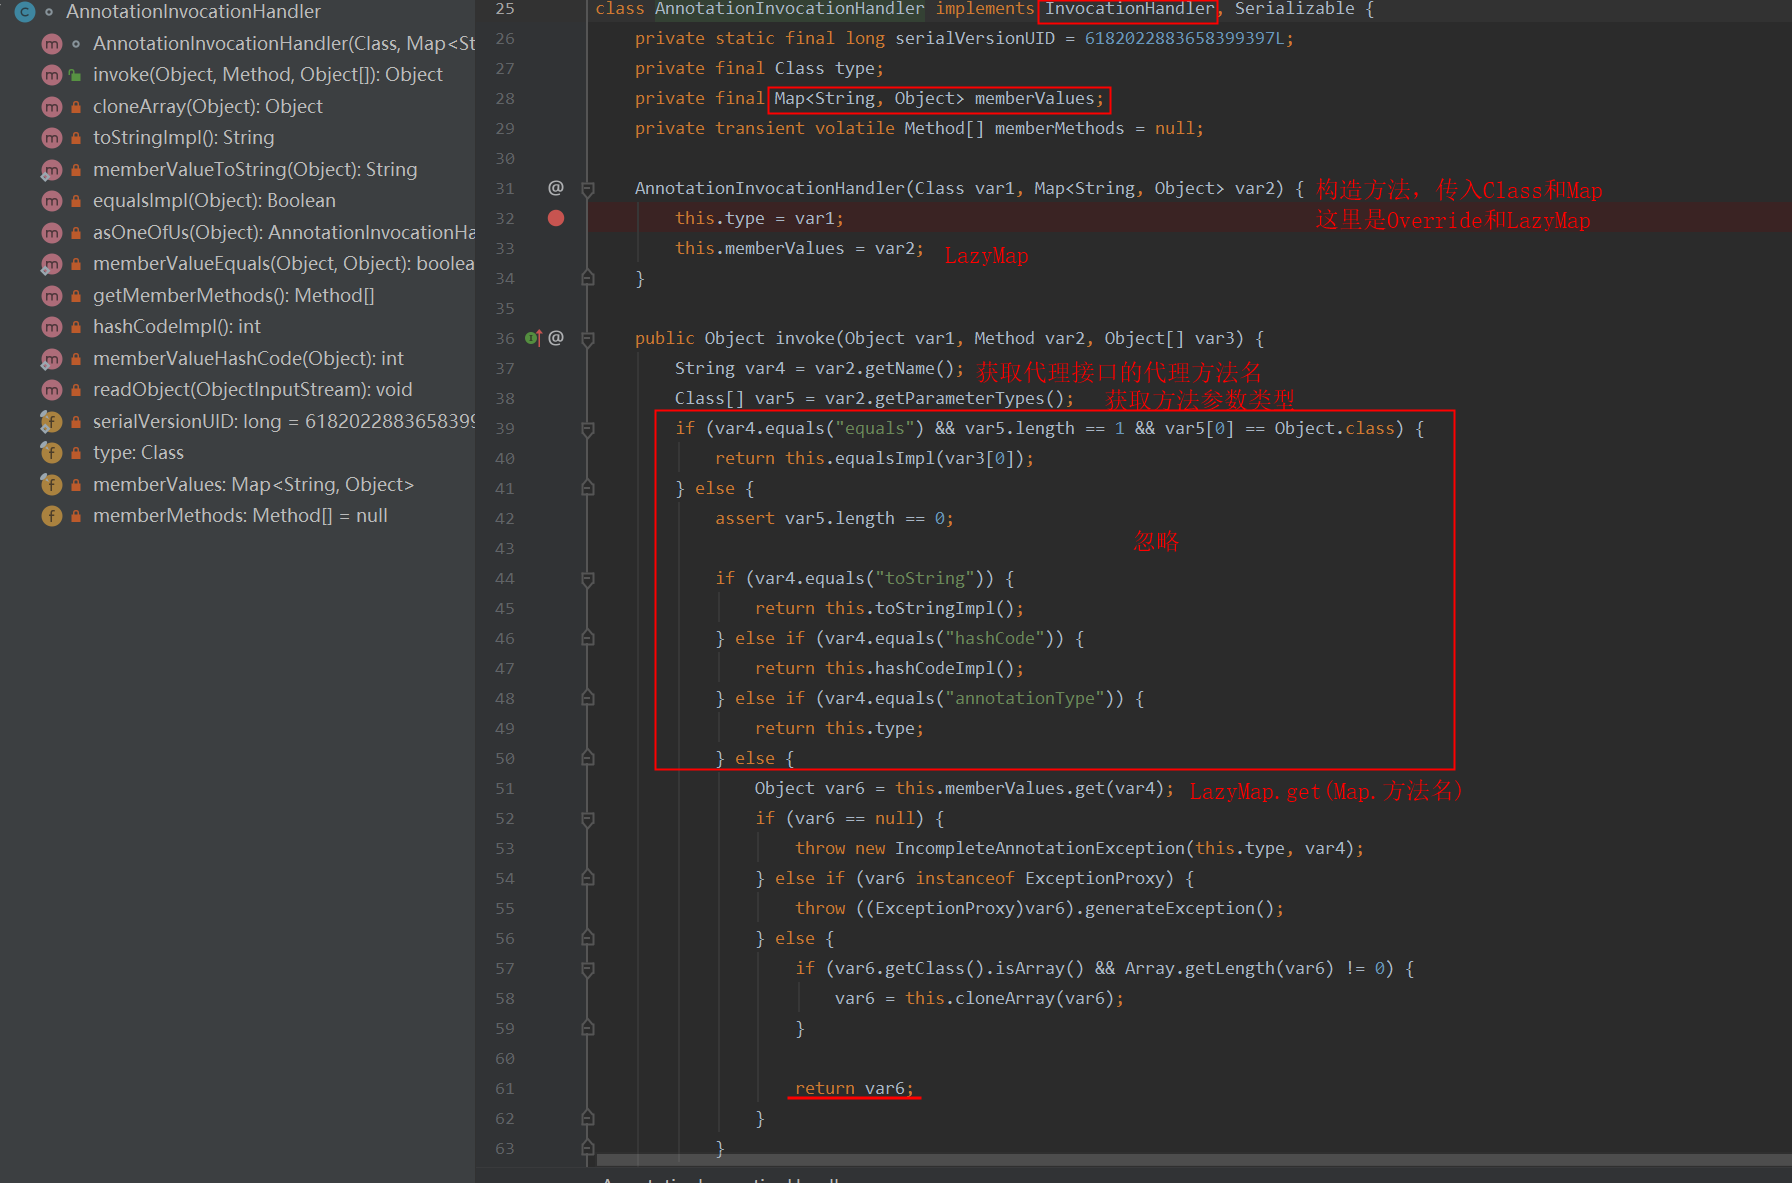
Task: Click the @ gutter icon on line 31
Action: click(x=556, y=188)
